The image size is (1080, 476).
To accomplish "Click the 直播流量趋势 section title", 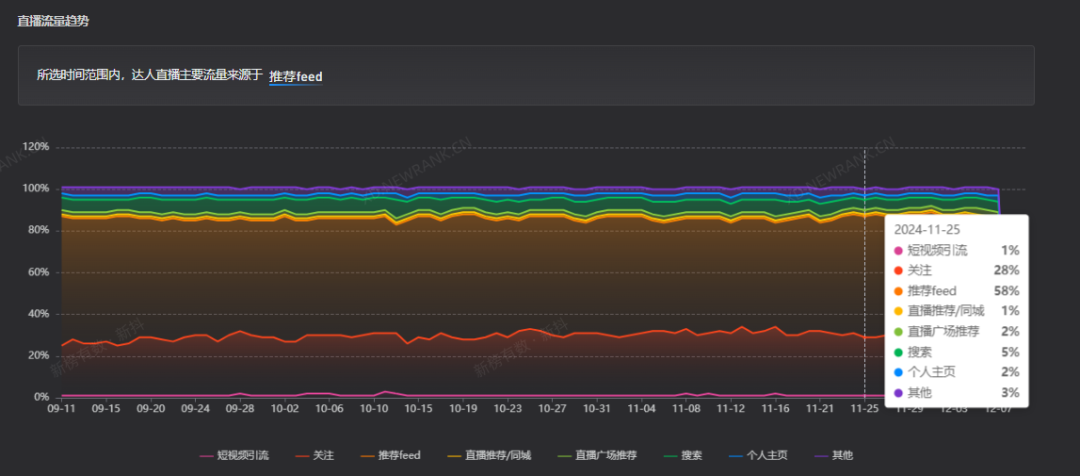I will pos(53,21).
